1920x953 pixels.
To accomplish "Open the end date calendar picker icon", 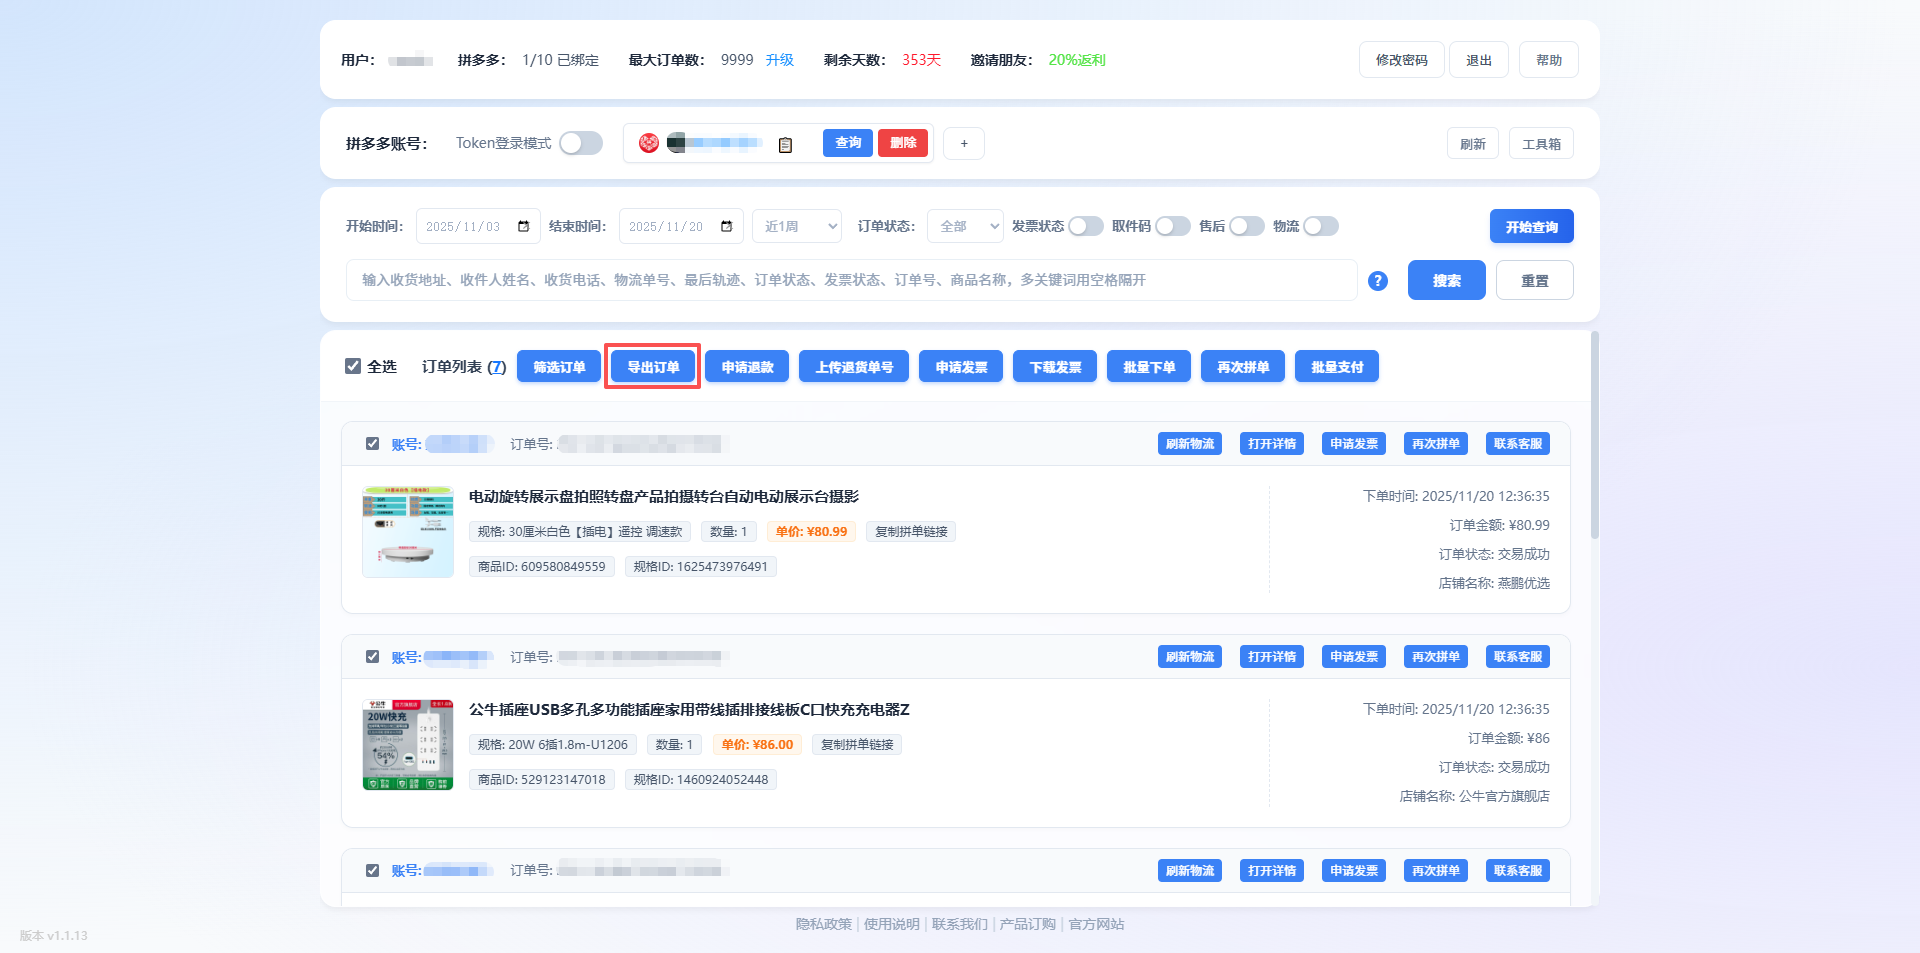I will click(726, 227).
